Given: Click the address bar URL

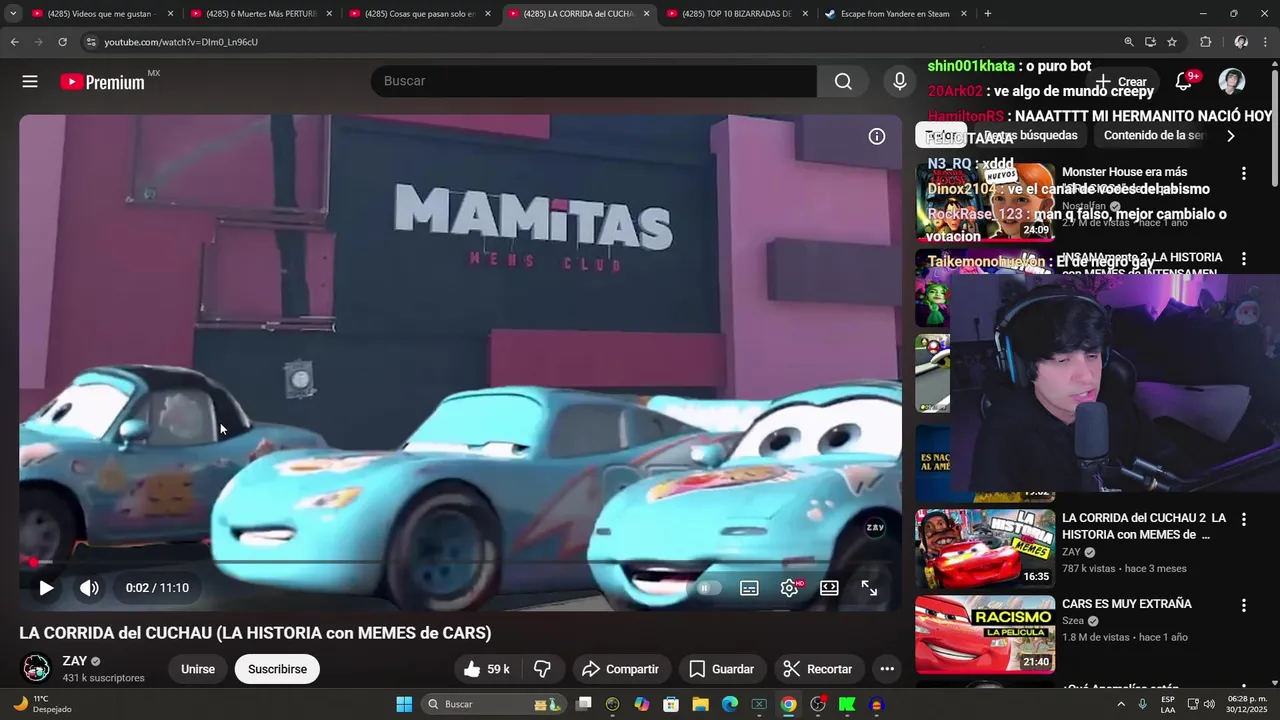Looking at the screenshot, I should pyautogui.click(x=181, y=42).
